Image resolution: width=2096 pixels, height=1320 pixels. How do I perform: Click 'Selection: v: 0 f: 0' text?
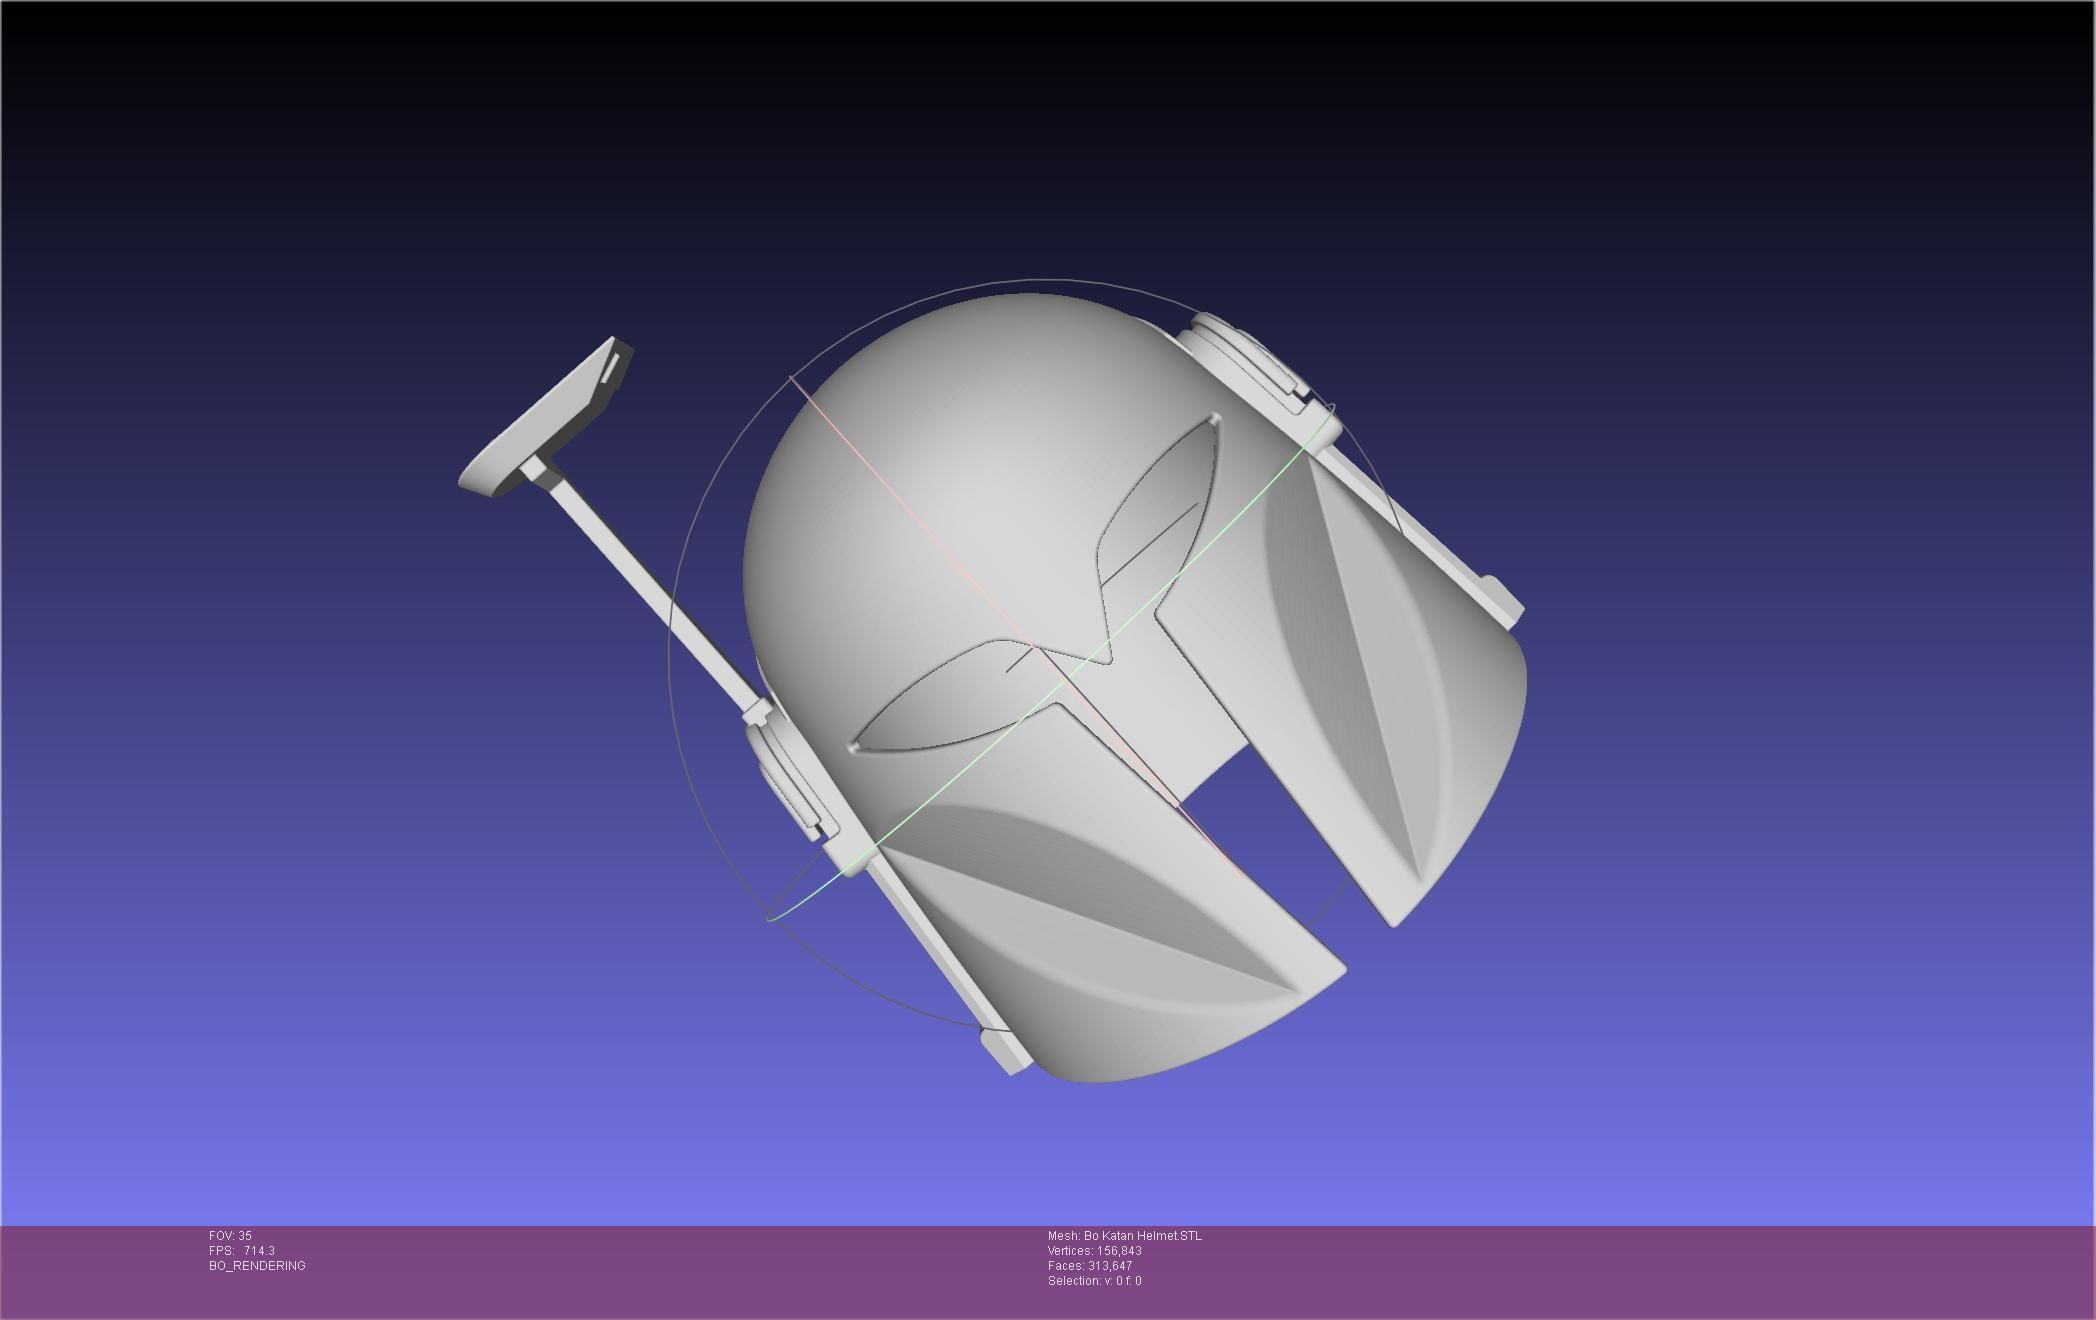[x=1095, y=1281]
